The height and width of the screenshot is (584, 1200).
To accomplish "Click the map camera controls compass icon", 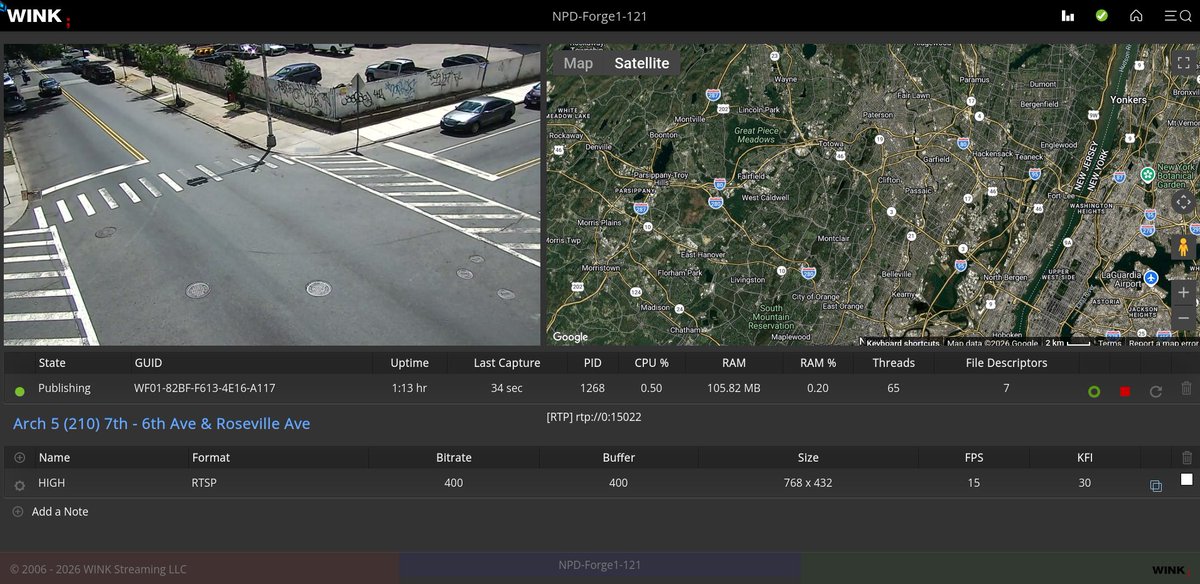I will (x=1183, y=202).
